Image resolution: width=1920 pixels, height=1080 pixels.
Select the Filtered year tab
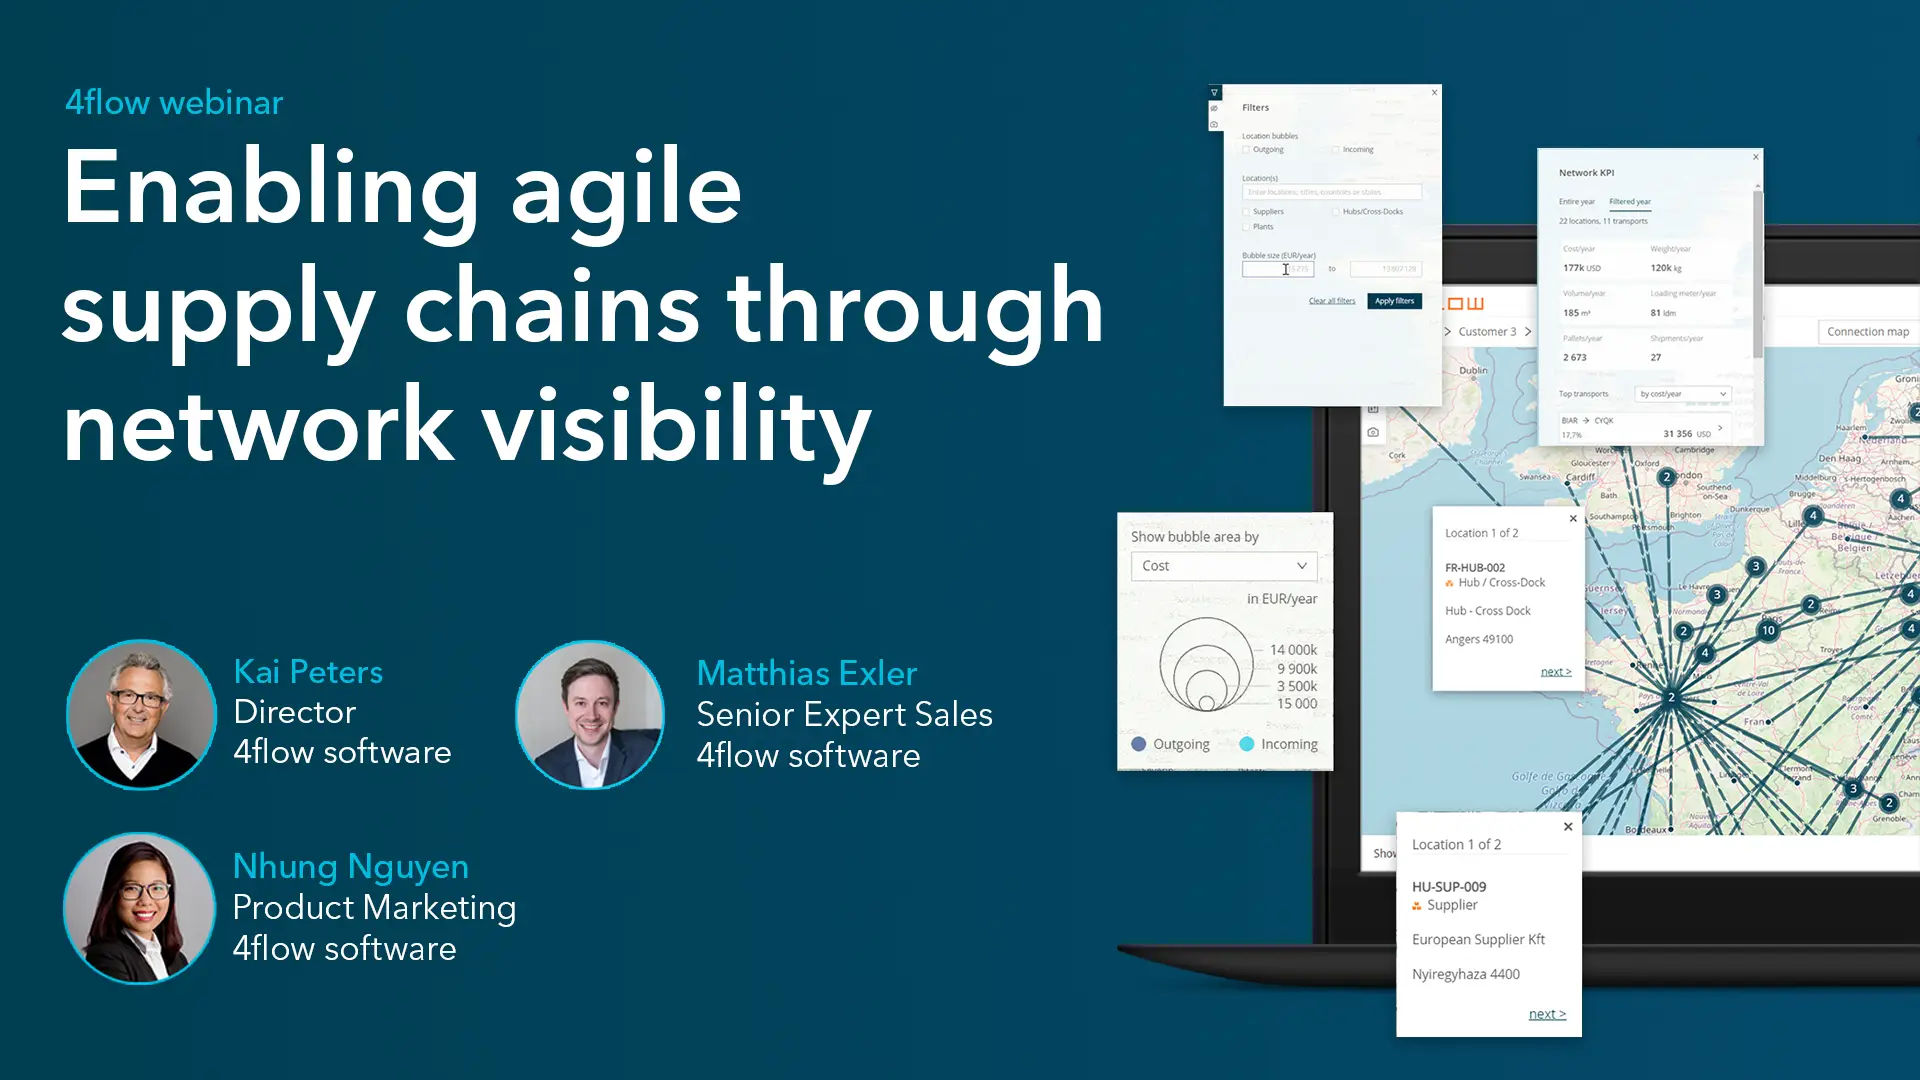[1629, 202]
